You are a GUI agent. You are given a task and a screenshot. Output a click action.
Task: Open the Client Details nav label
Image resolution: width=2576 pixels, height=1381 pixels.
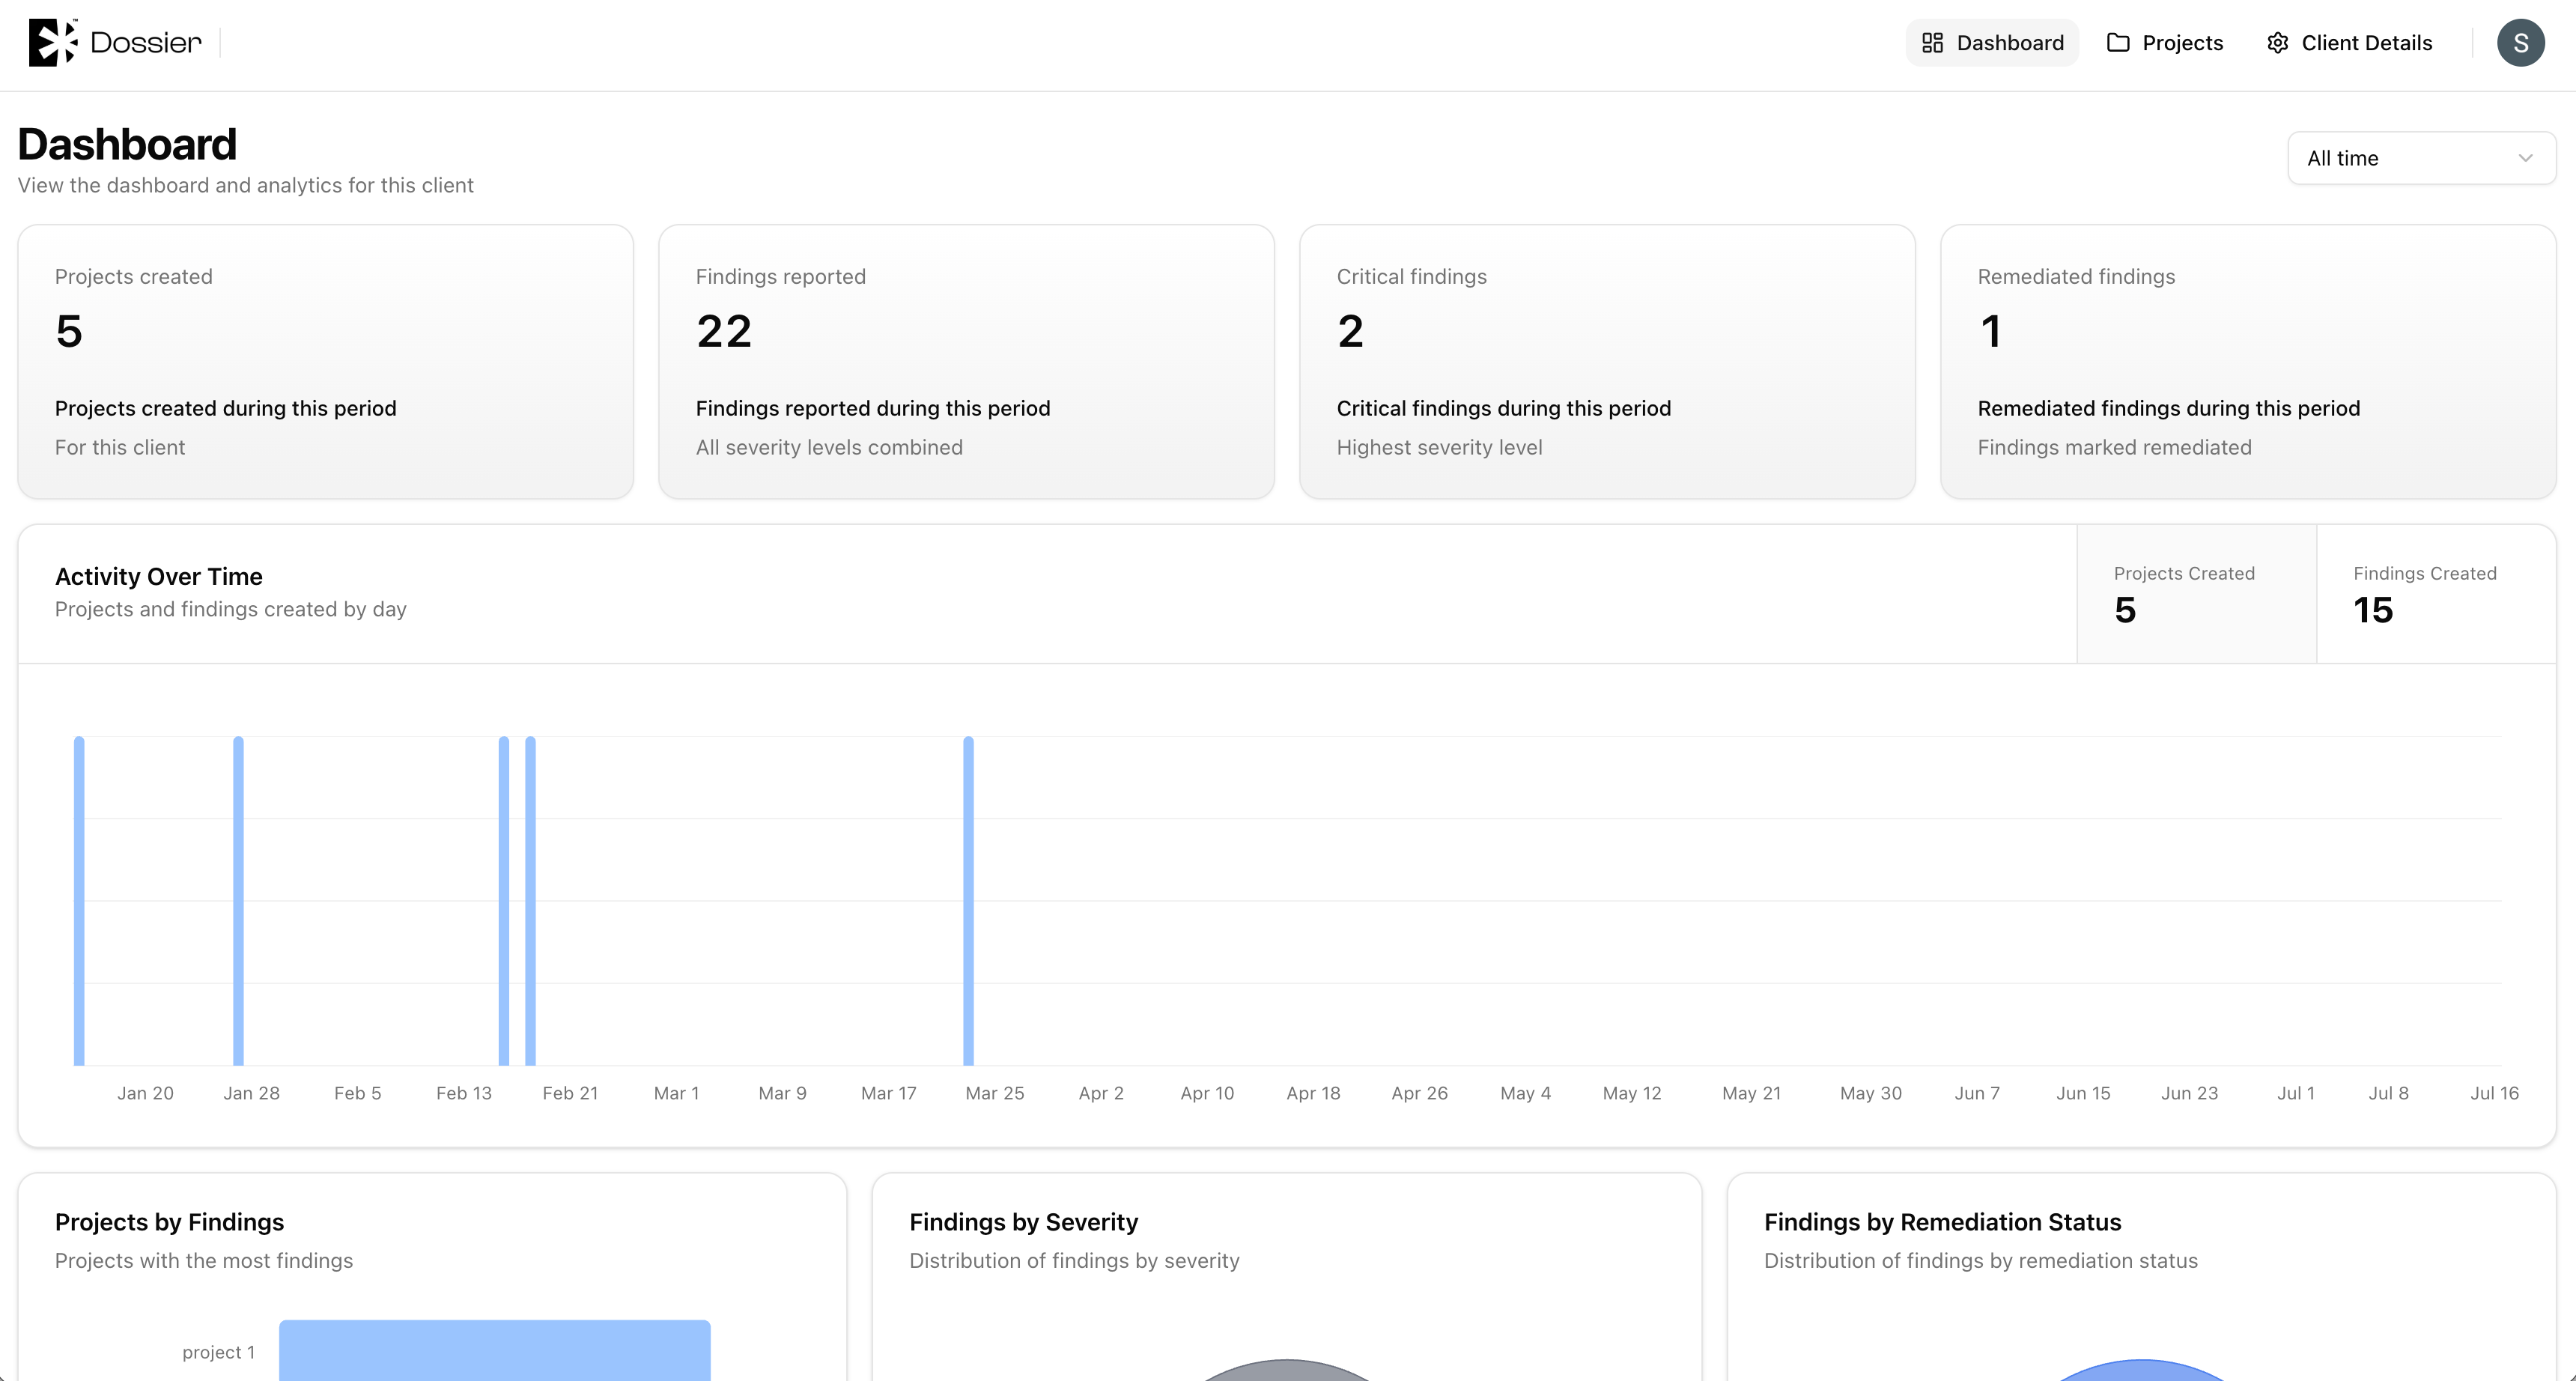click(2366, 43)
